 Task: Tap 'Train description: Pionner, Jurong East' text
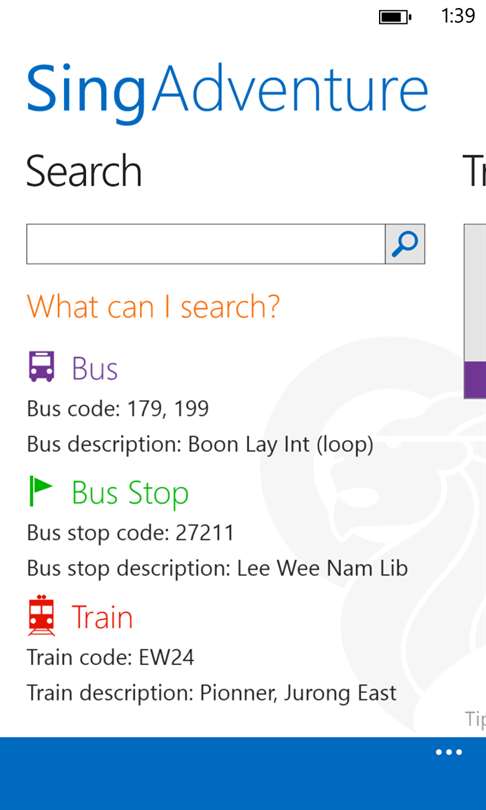212,693
